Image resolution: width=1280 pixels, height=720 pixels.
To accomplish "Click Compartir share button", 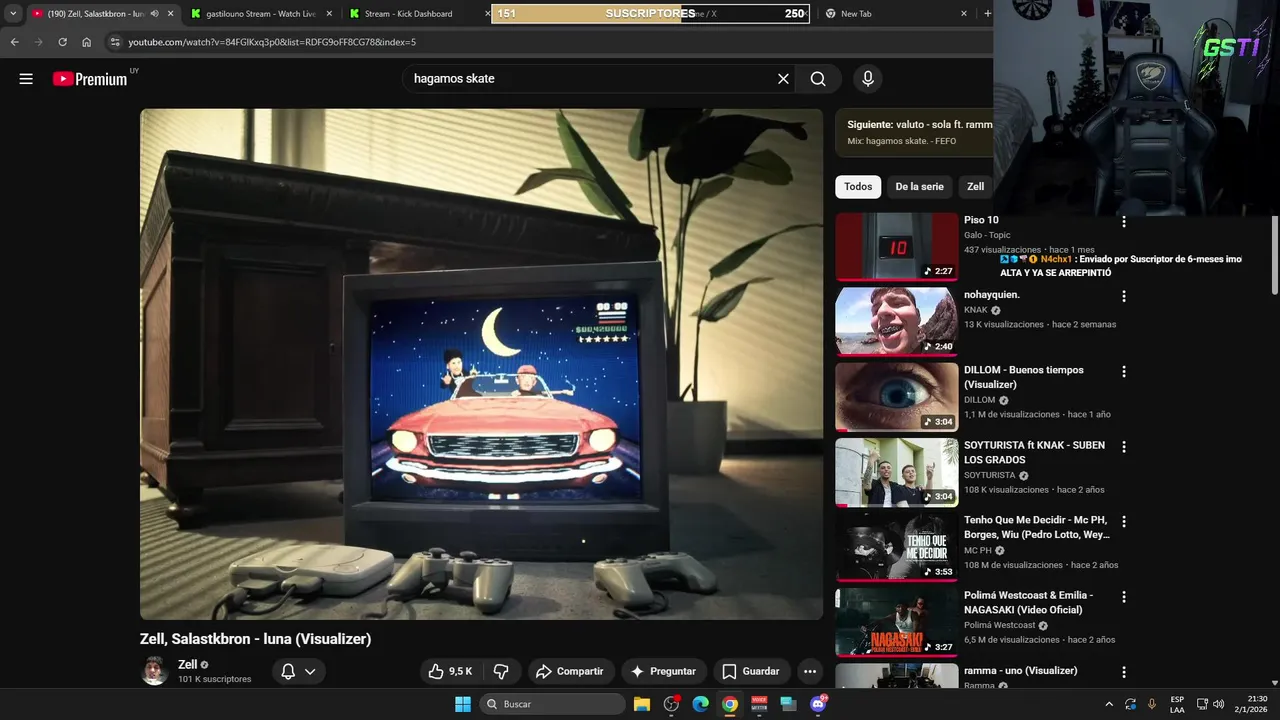I will [569, 671].
